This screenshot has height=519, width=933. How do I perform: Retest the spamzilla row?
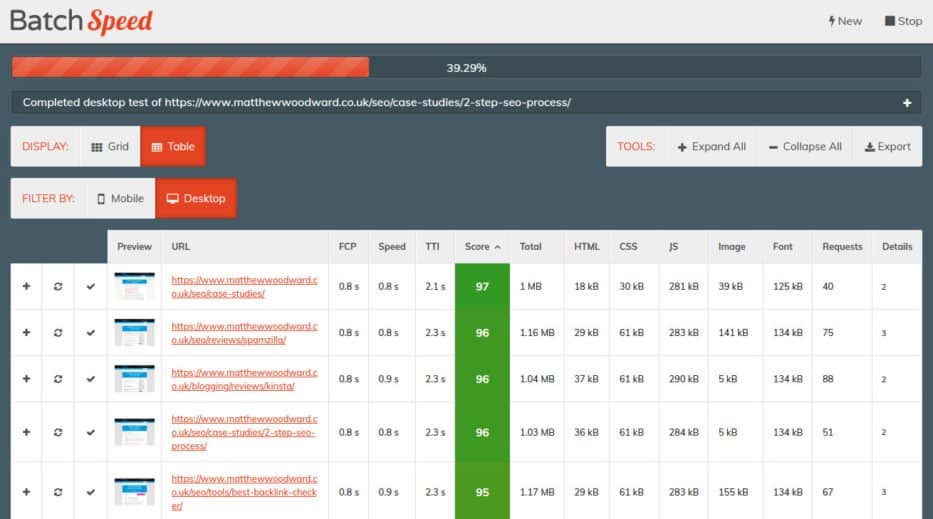(58, 333)
